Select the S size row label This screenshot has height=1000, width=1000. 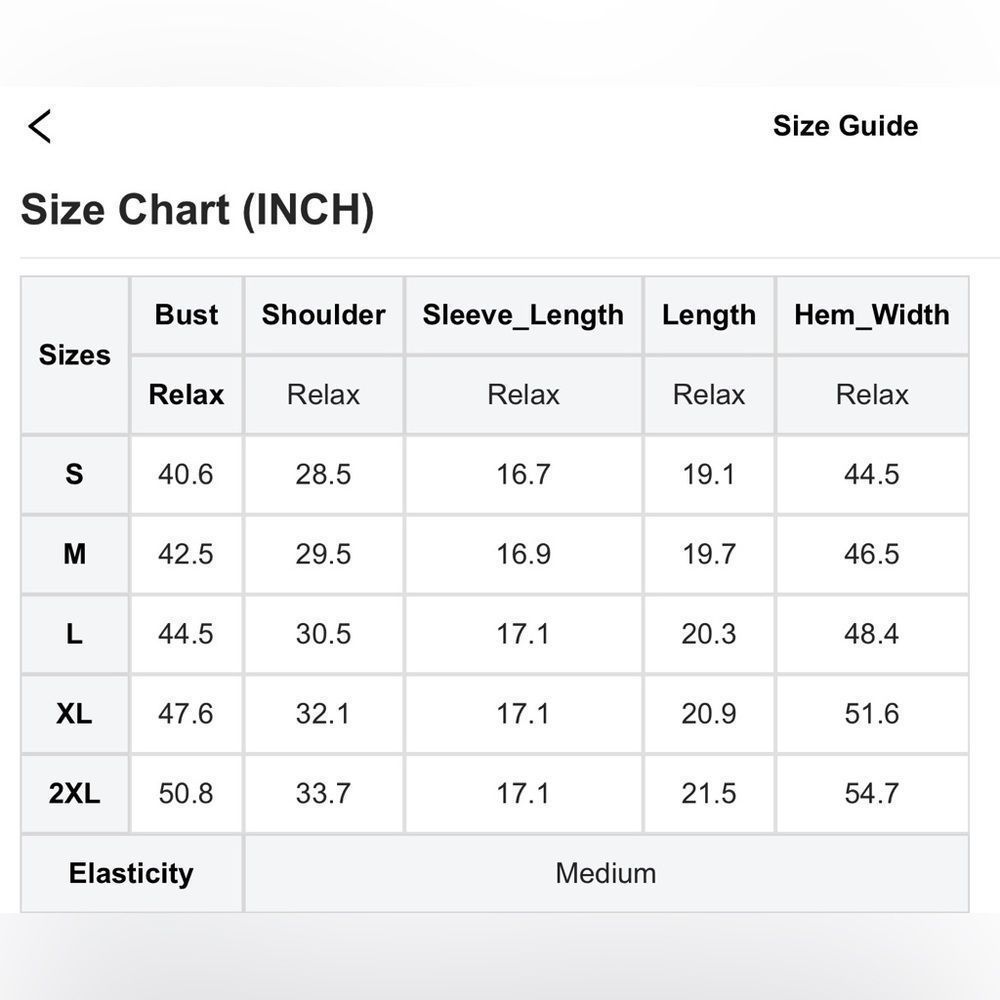(75, 474)
